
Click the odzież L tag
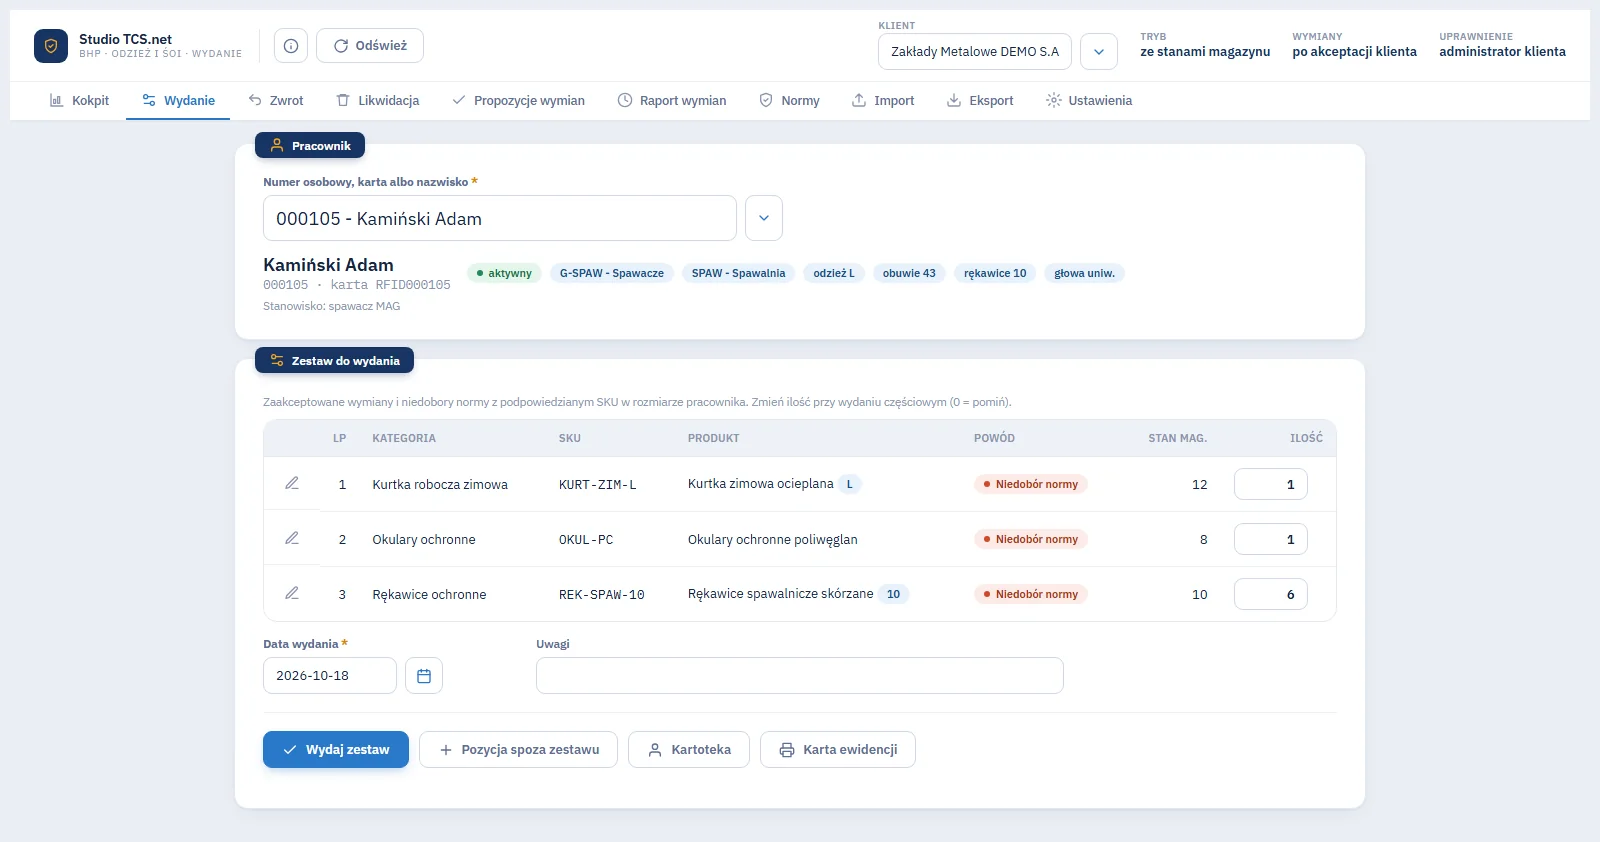pos(834,273)
